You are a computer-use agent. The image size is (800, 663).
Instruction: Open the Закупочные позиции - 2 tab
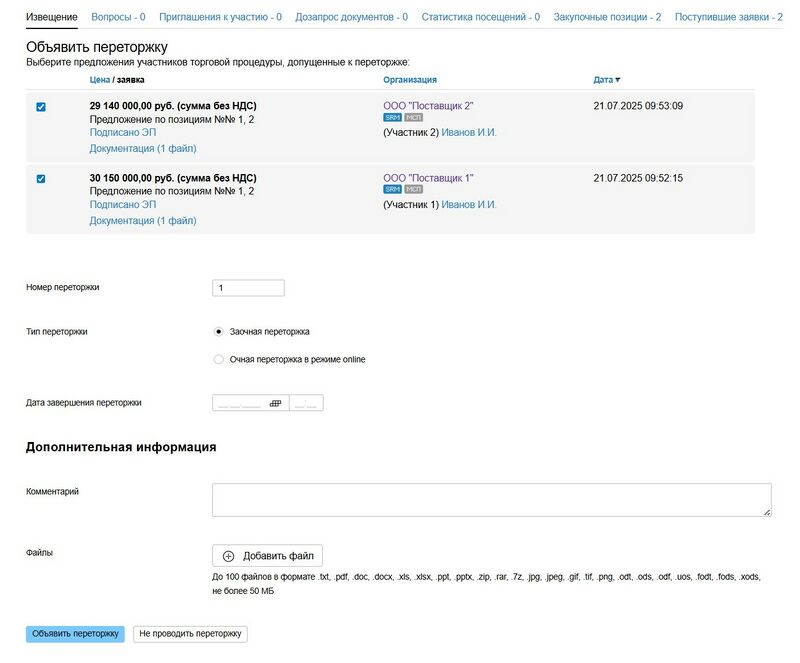(x=607, y=17)
